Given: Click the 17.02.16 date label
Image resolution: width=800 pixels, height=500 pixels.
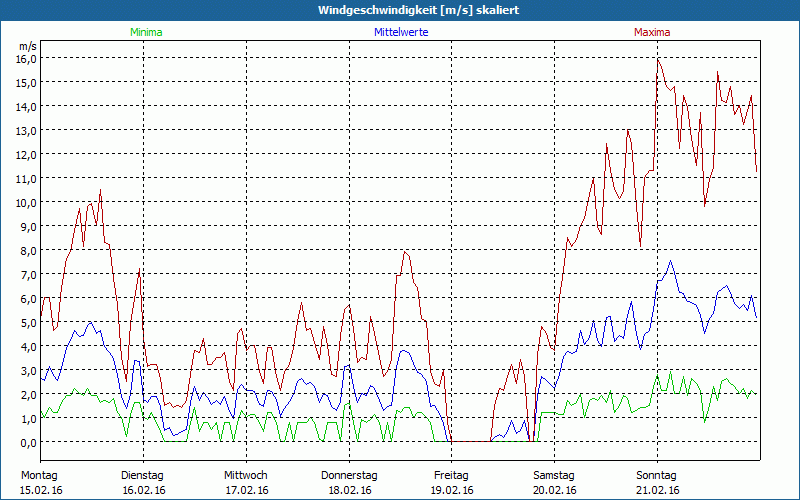Looking at the screenshot, I should tap(247, 490).
